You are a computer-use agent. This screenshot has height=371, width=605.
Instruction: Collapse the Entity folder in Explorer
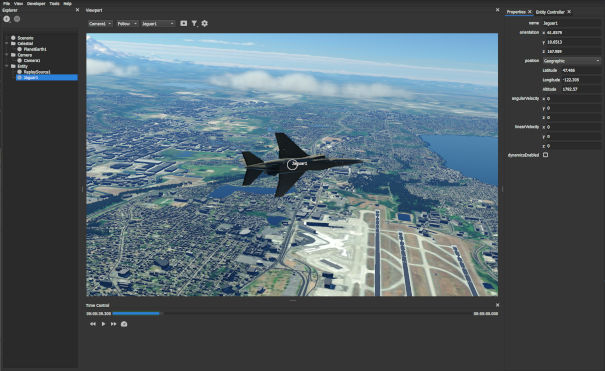7,66
